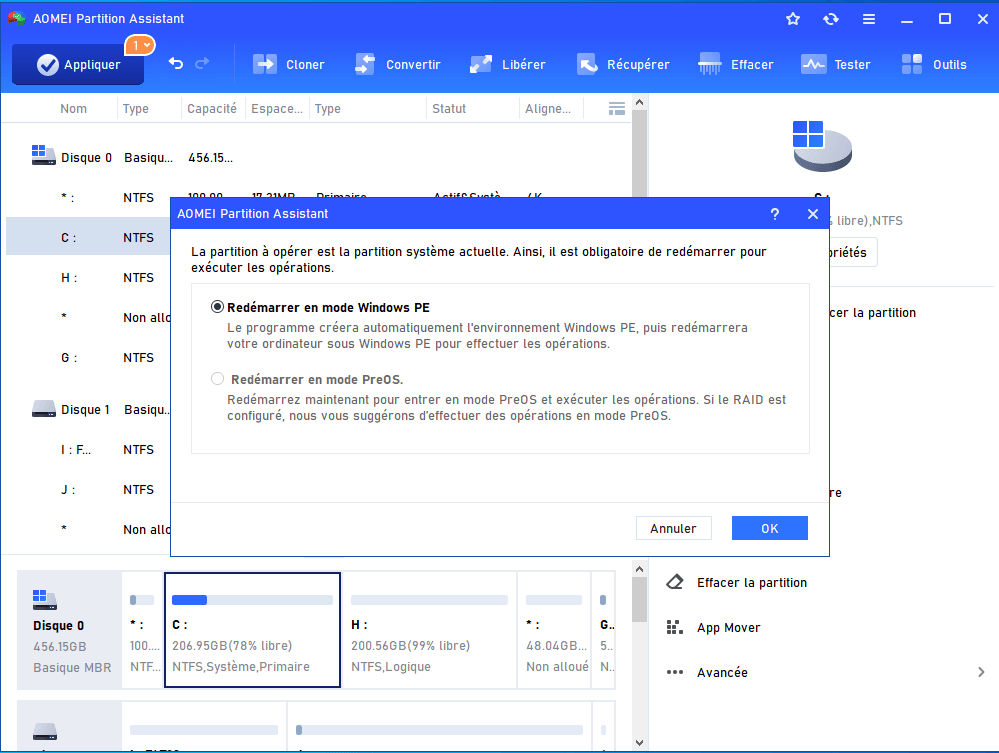Click the large disk icon in right panel
Viewport: 999px width, 753px height.
tap(822, 146)
